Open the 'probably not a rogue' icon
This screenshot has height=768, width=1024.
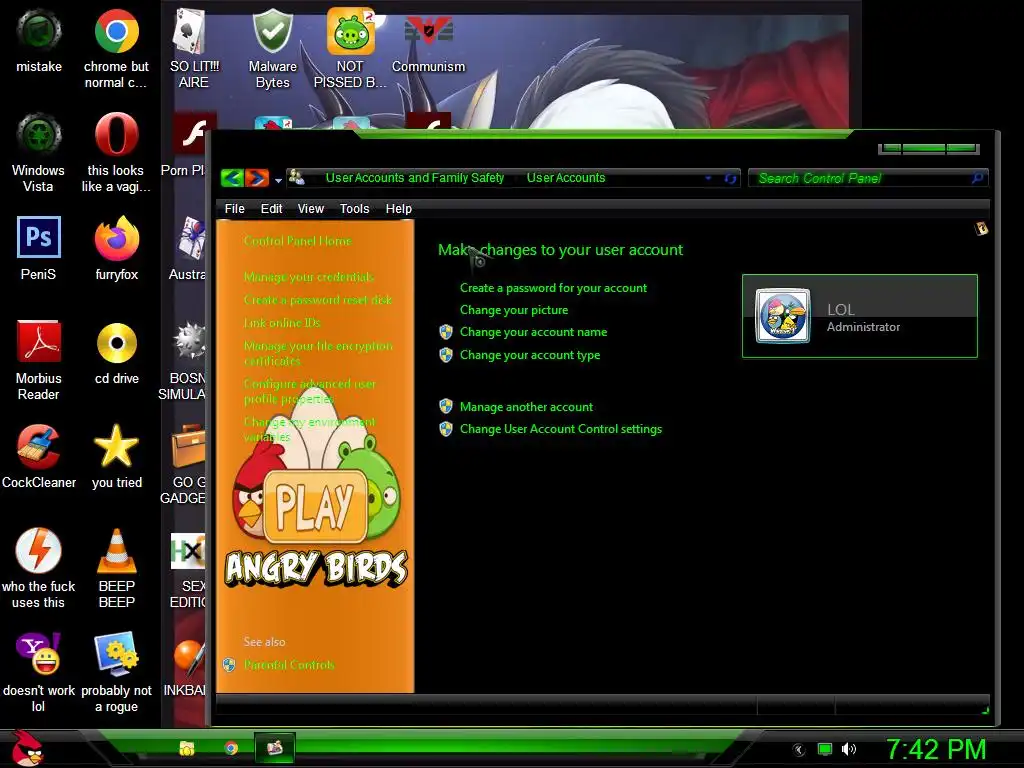[x=116, y=672]
